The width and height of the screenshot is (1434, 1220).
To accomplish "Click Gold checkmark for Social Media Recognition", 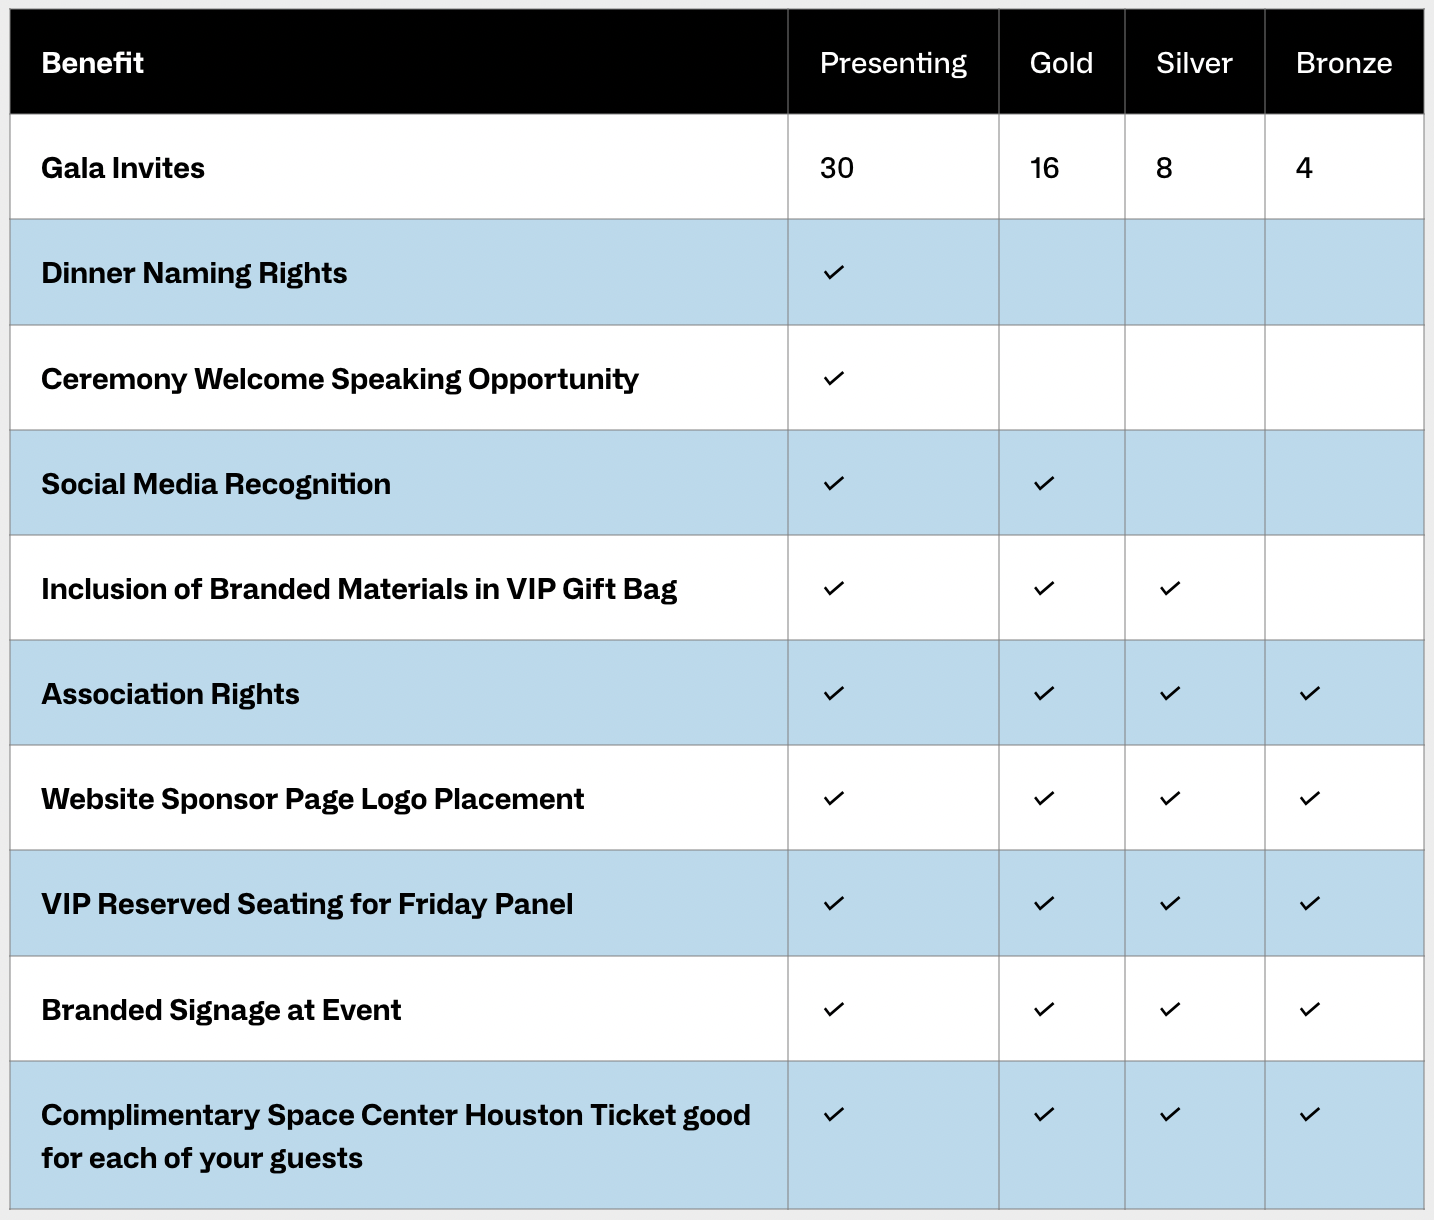I will 1044,483.
